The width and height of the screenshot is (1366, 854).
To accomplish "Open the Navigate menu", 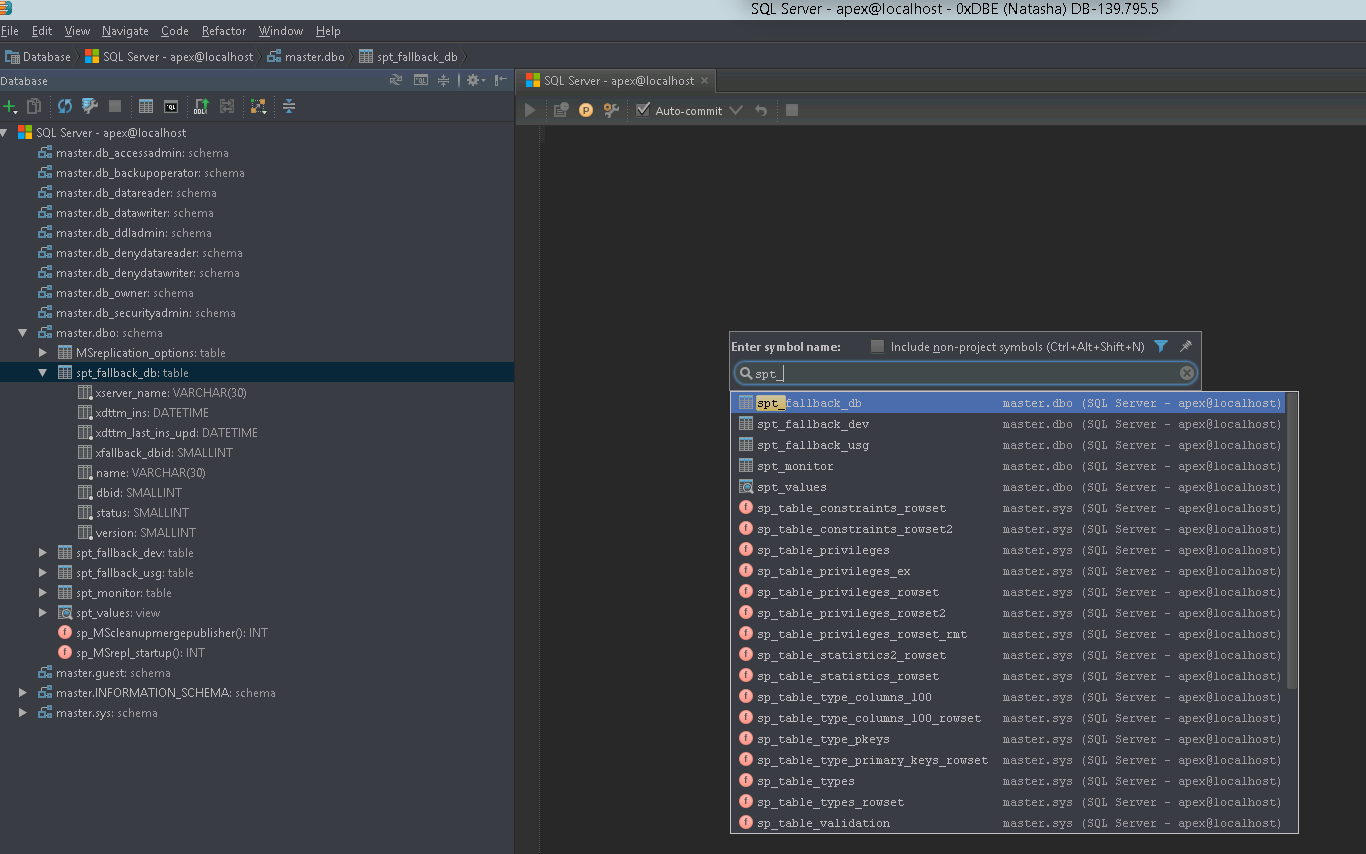I will tap(125, 31).
